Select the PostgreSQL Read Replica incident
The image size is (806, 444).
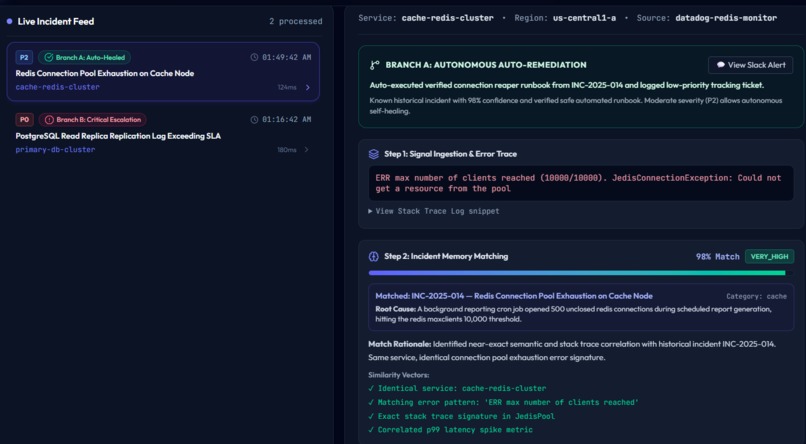tap(163, 135)
